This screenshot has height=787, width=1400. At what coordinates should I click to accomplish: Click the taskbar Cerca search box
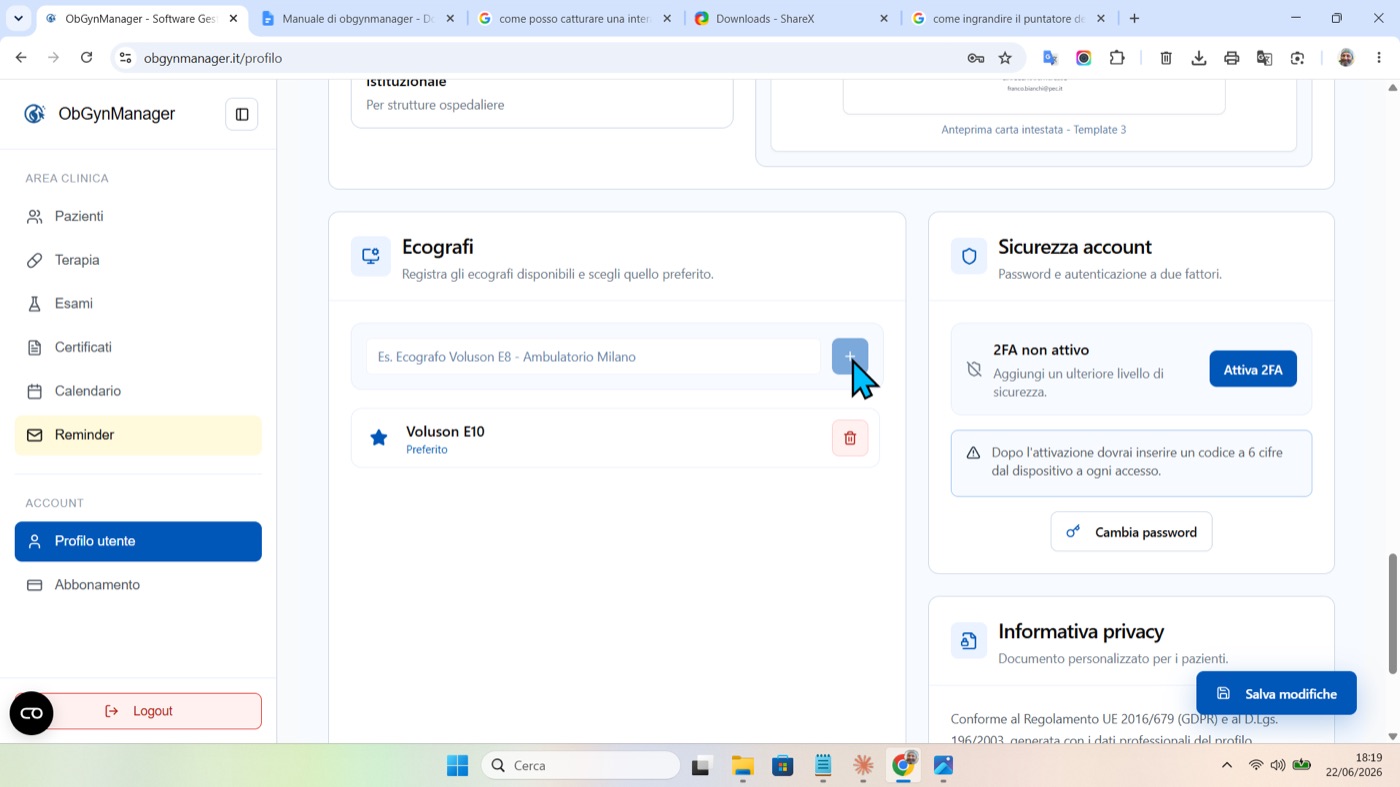pyautogui.click(x=580, y=765)
